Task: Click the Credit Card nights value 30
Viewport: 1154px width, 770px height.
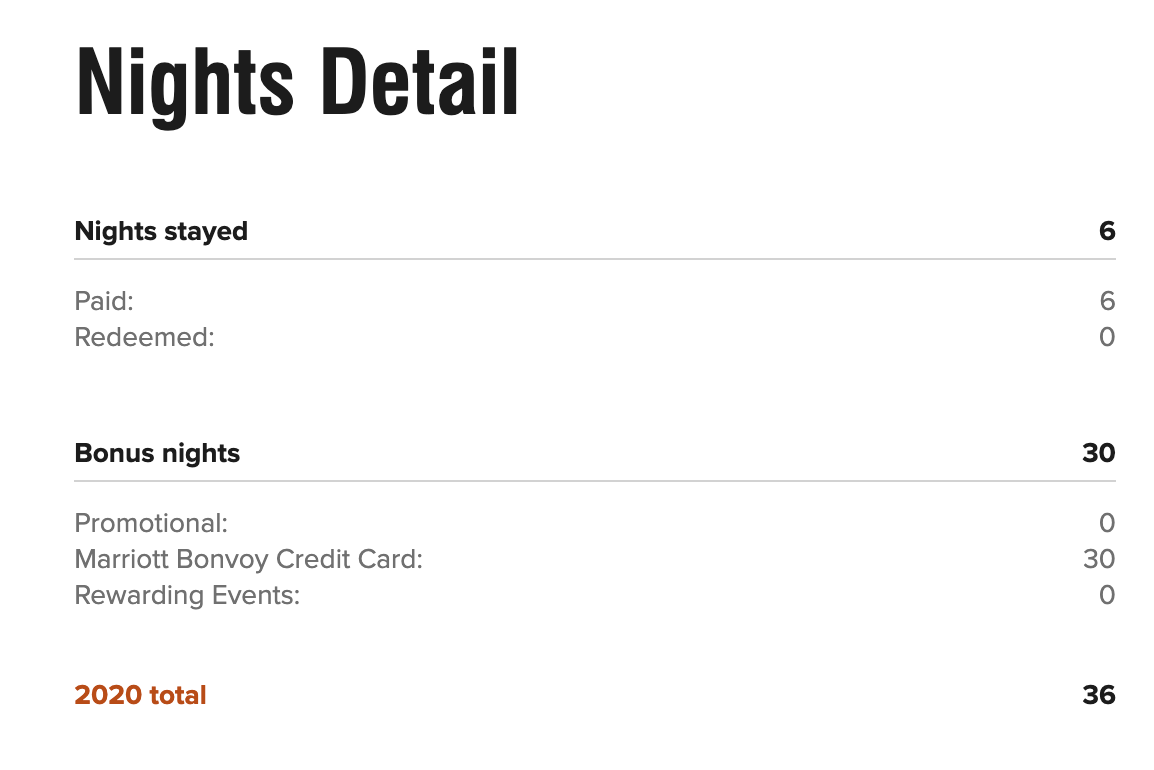Action: click(1099, 559)
